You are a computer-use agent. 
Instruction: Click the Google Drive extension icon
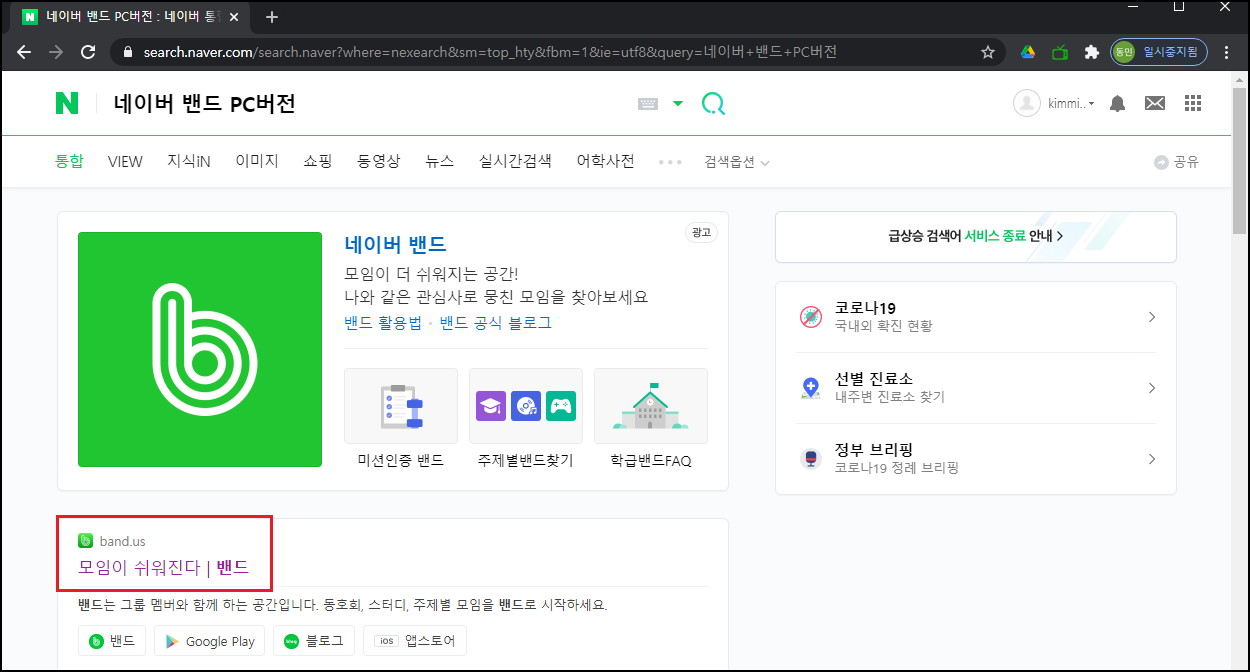(x=1028, y=52)
